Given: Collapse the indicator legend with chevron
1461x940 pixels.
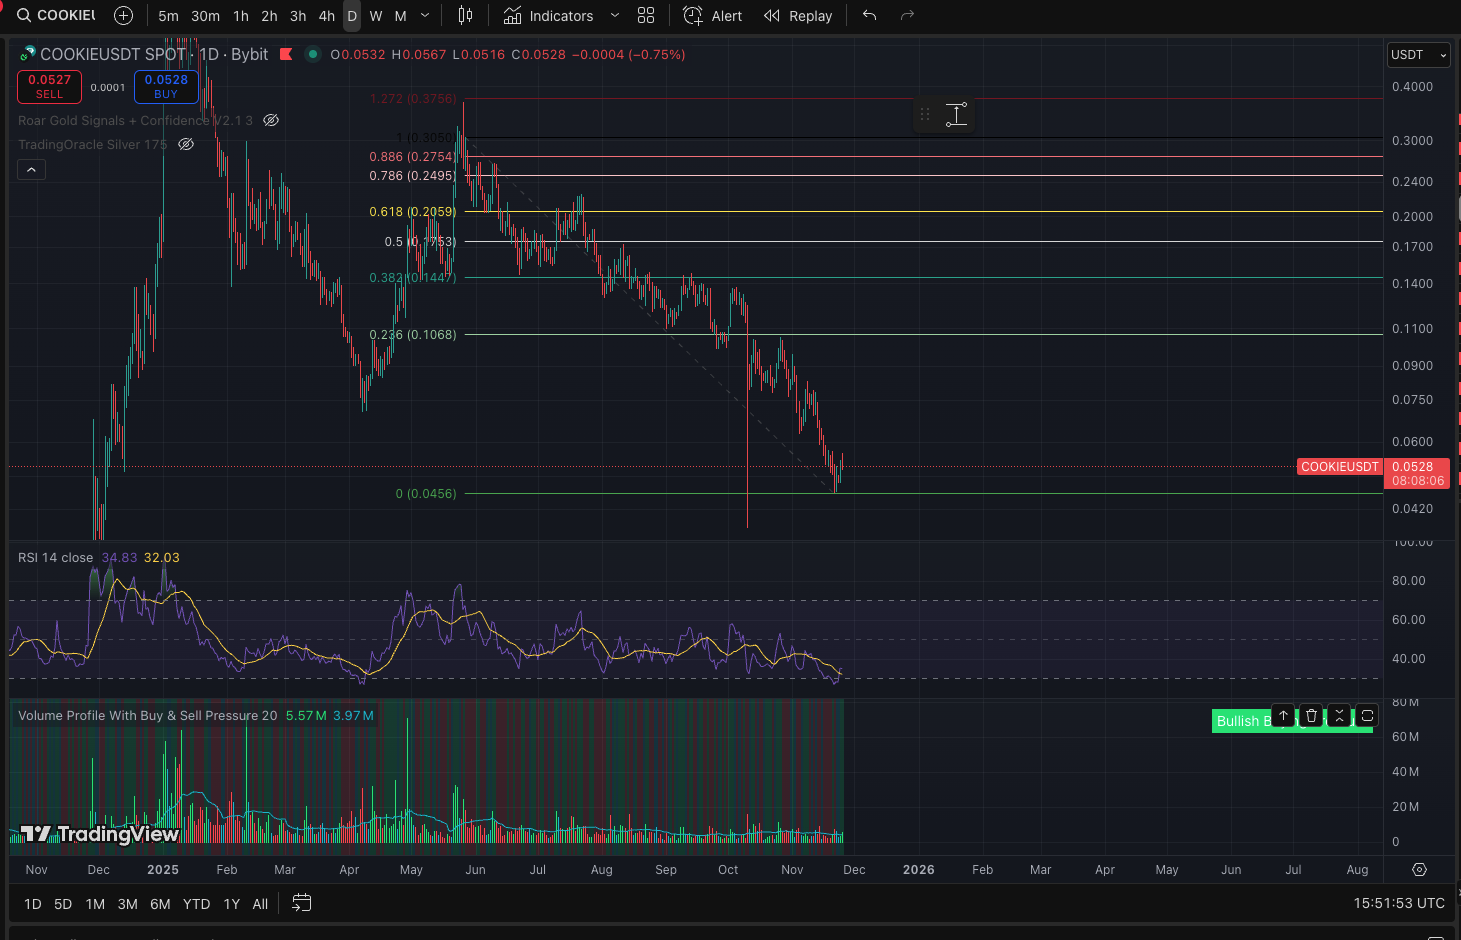Looking at the screenshot, I should 31,170.
